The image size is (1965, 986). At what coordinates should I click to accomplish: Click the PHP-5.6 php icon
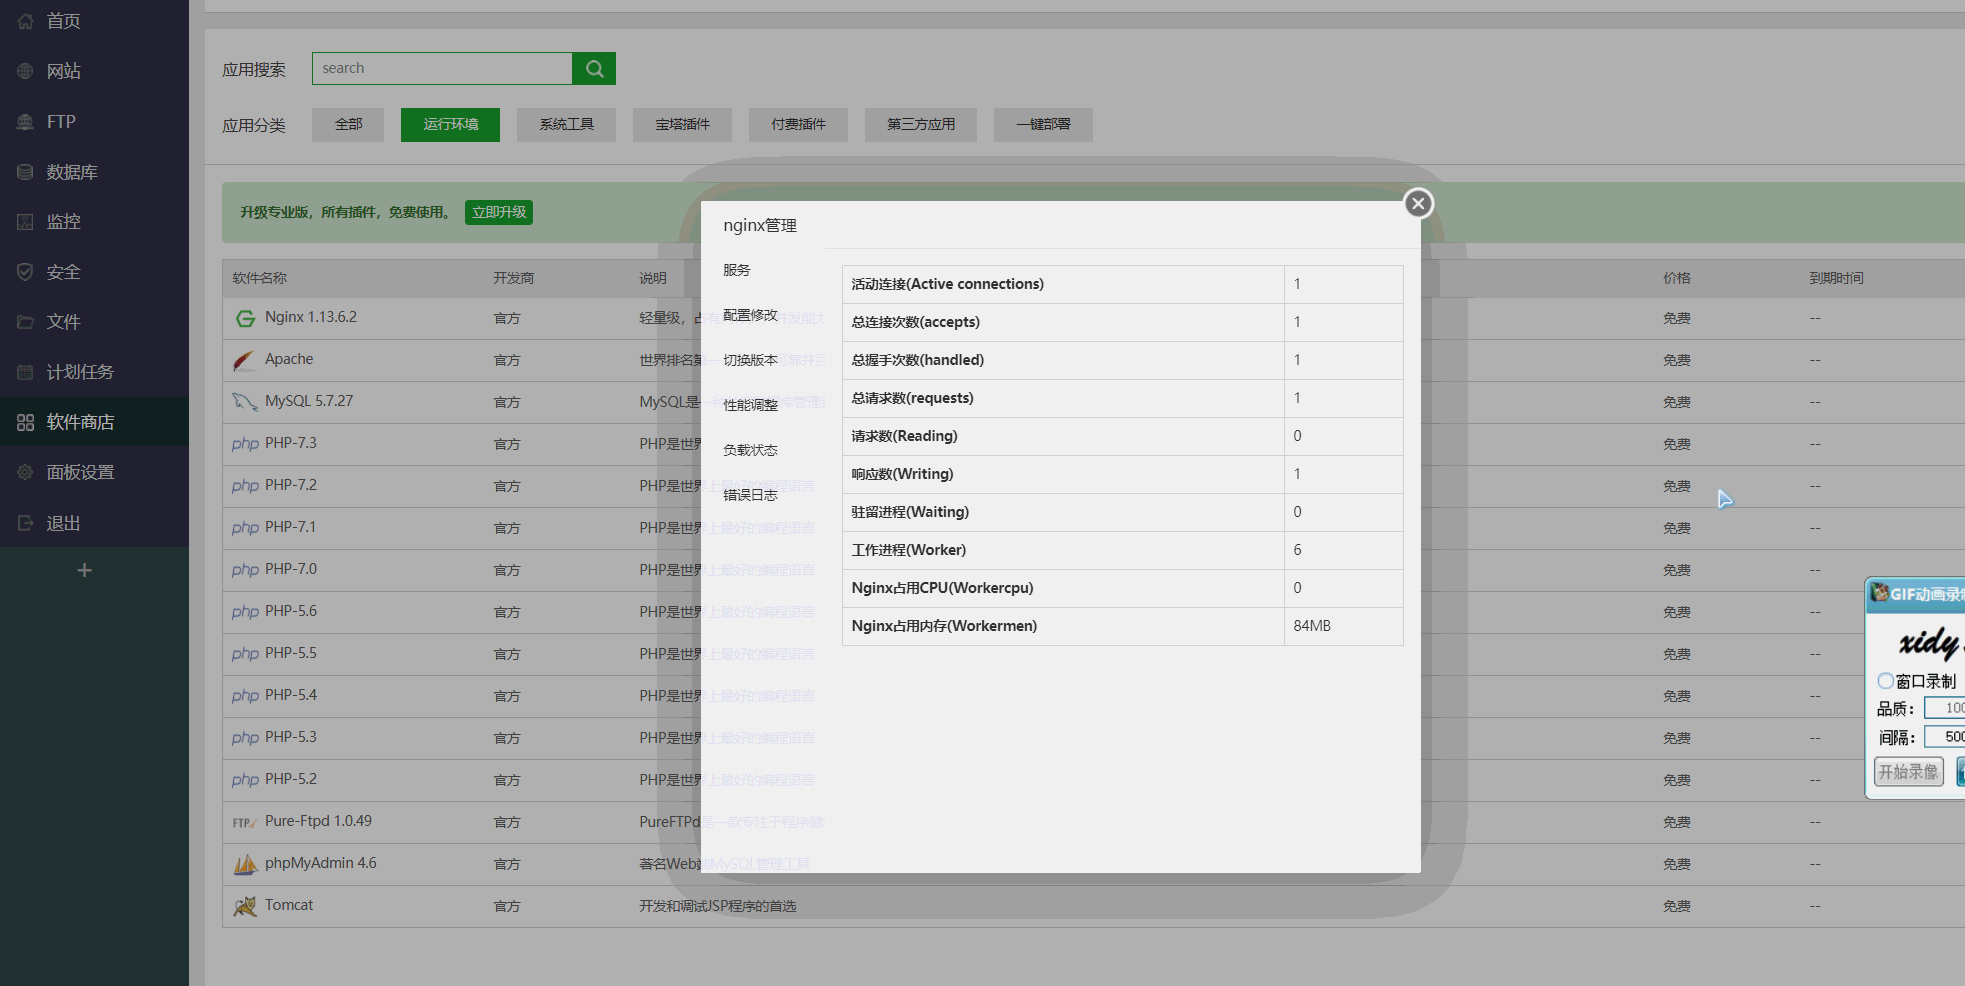(x=245, y=612)
